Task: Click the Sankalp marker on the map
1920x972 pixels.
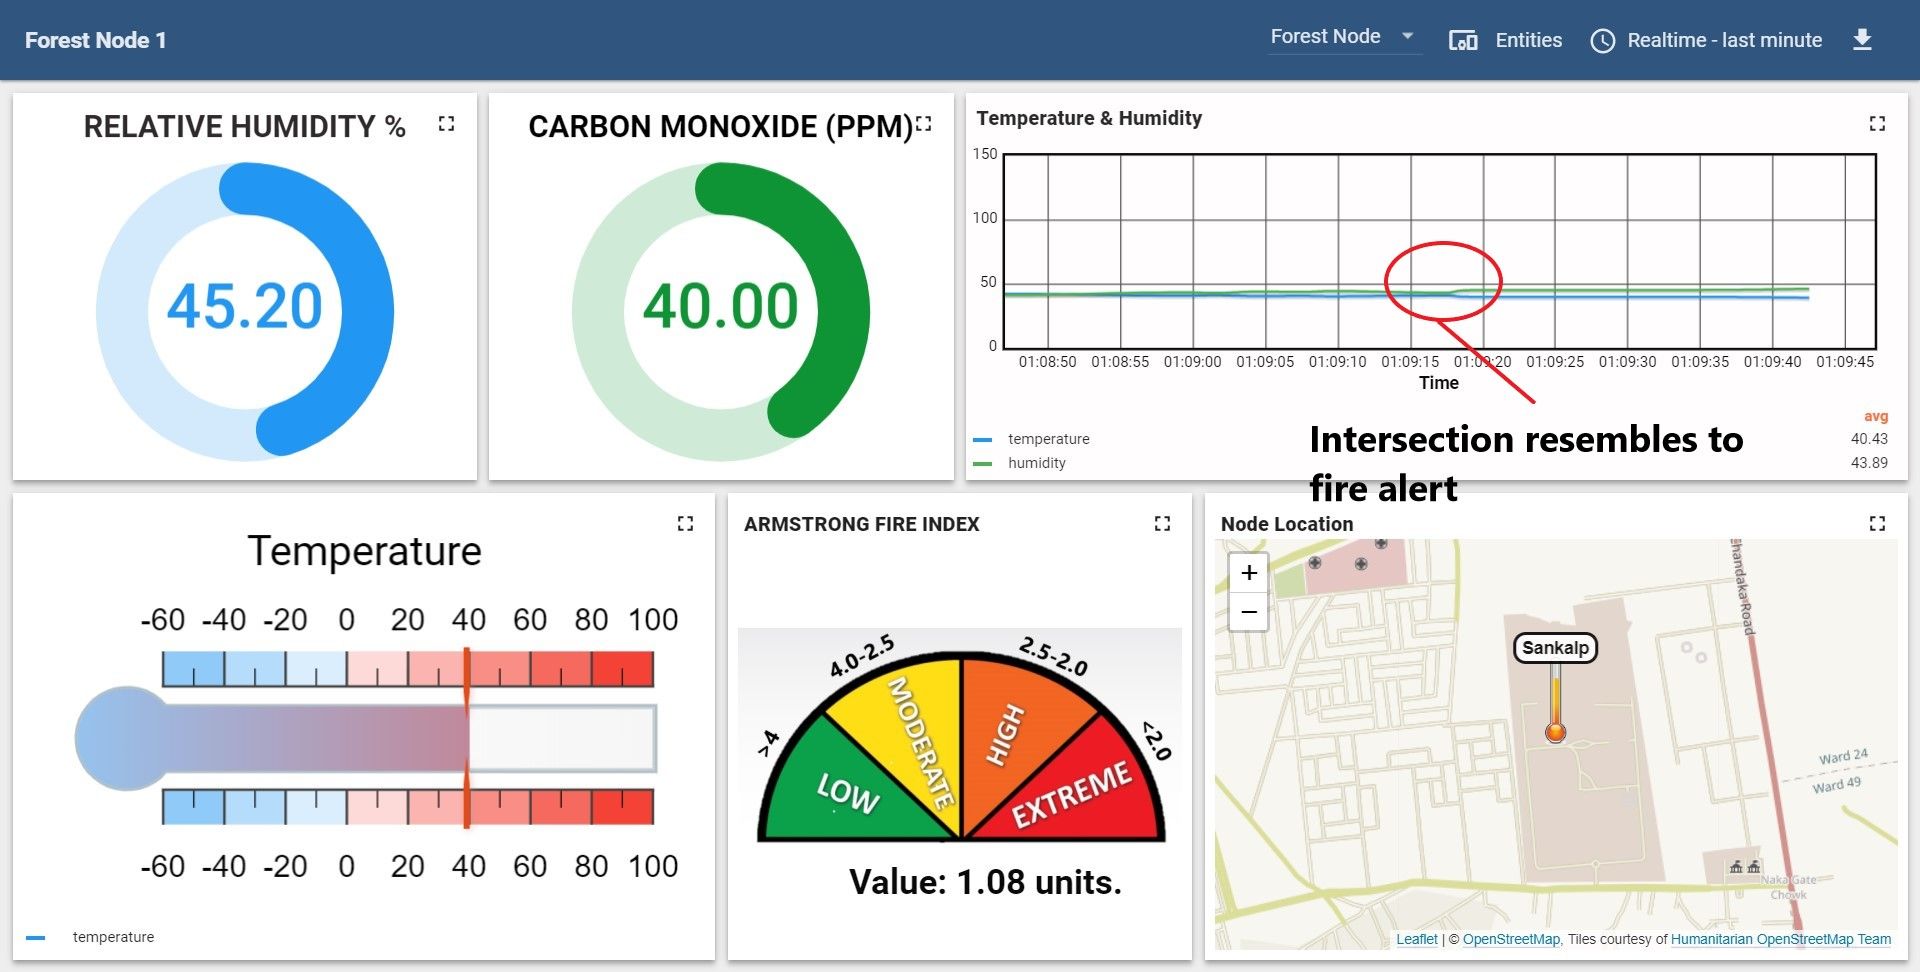Action: 1556,648
